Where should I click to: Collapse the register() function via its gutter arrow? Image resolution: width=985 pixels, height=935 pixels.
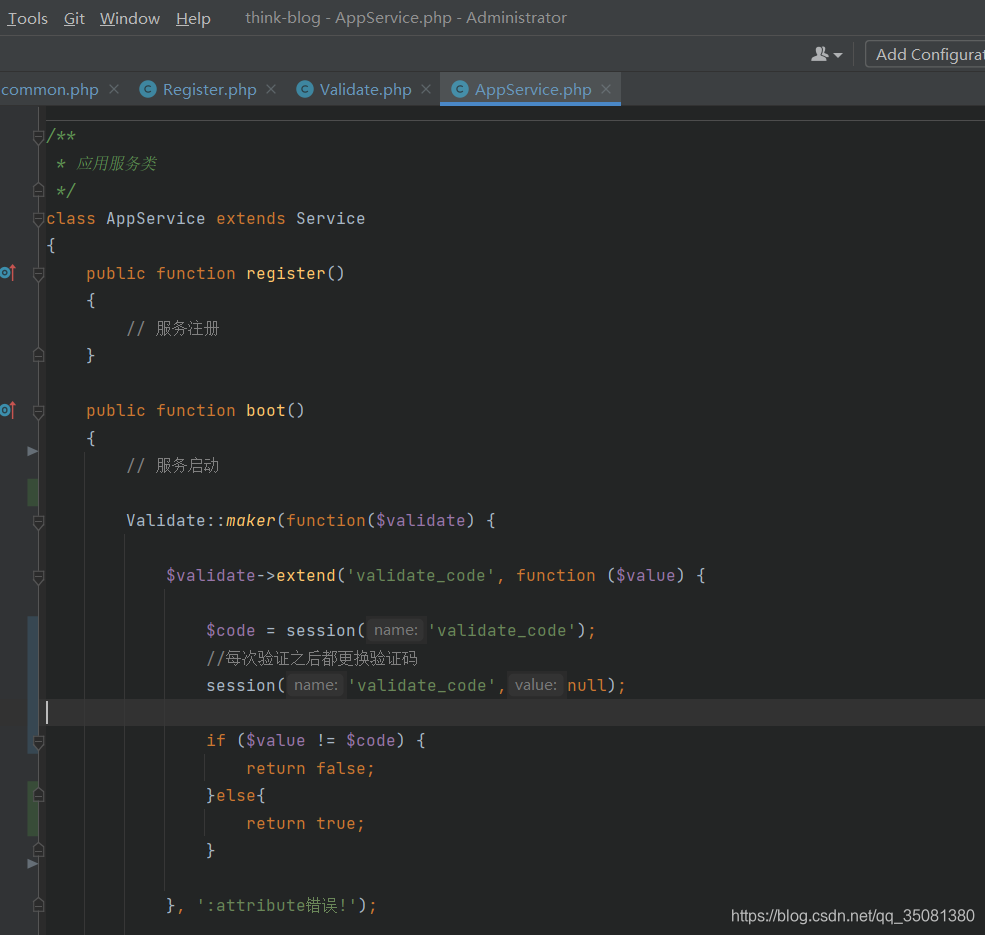tap(37, 271)
